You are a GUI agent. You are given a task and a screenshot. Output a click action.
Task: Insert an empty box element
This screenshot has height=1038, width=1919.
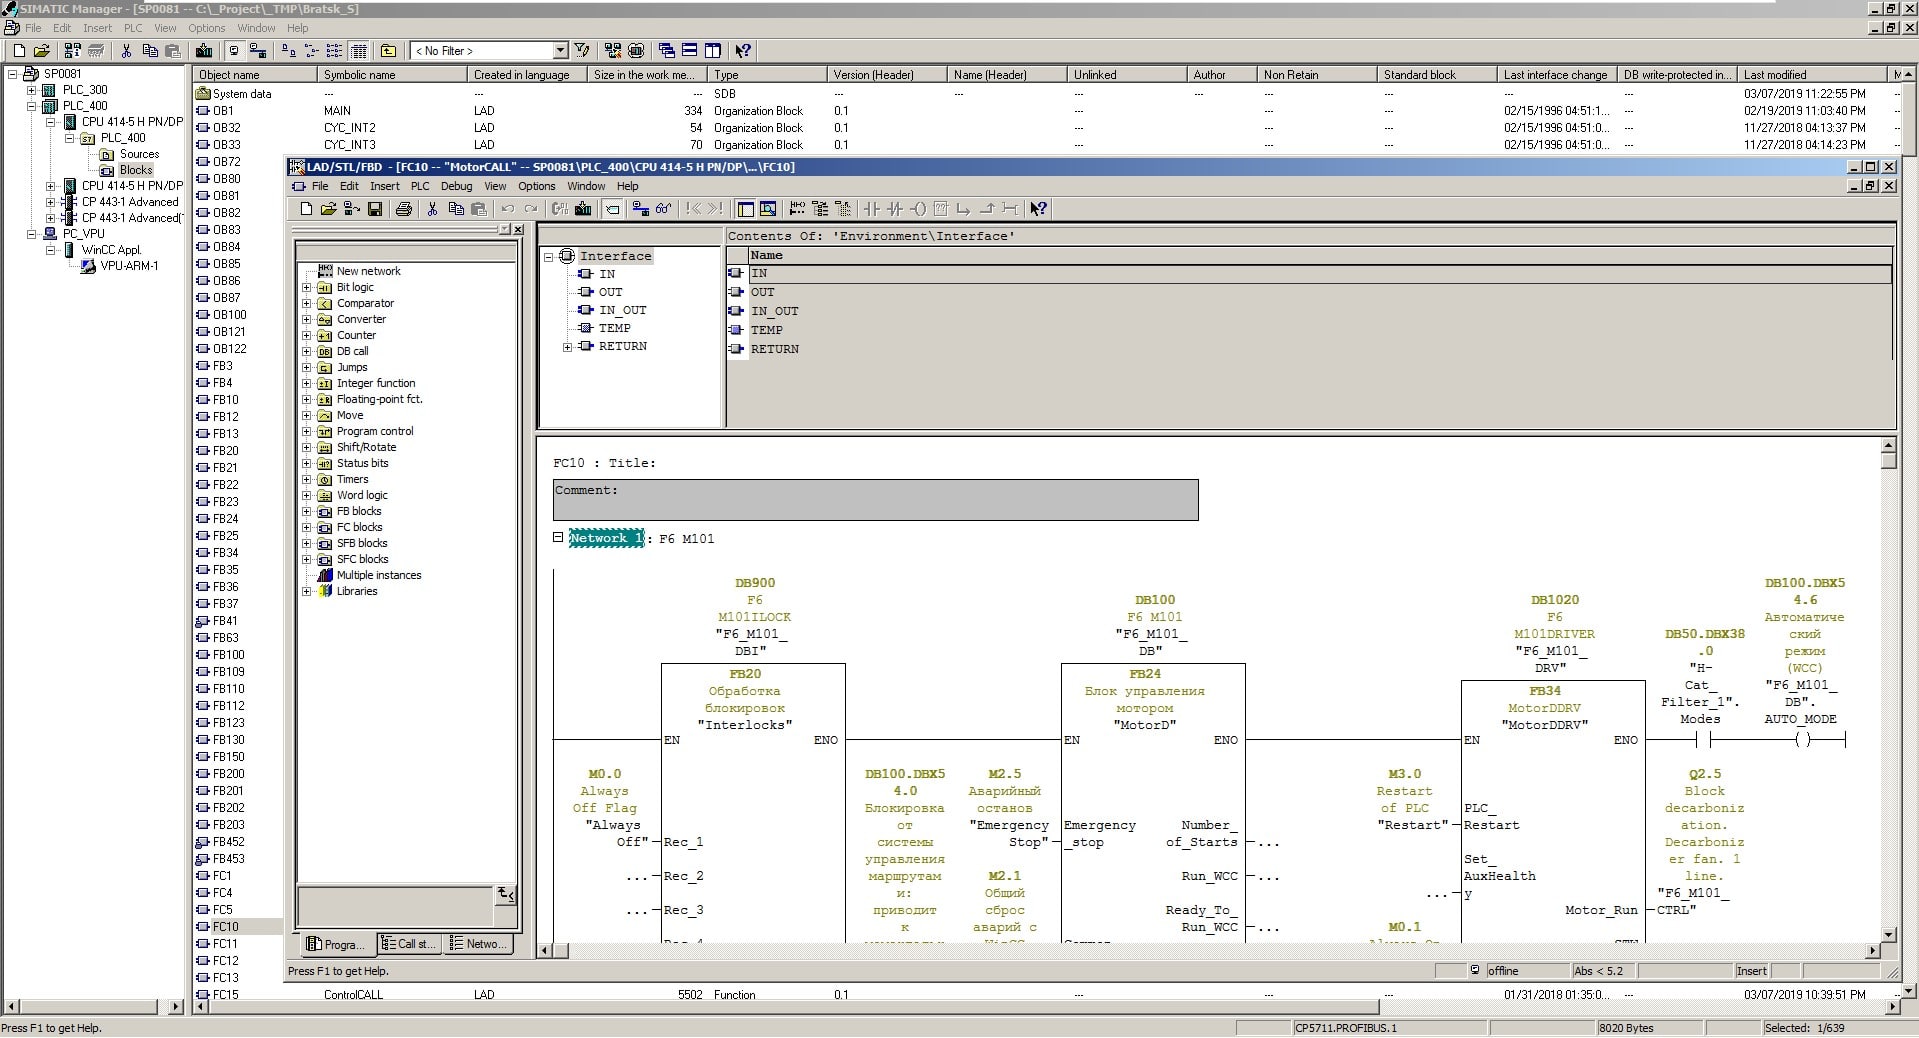click(941, 209)
